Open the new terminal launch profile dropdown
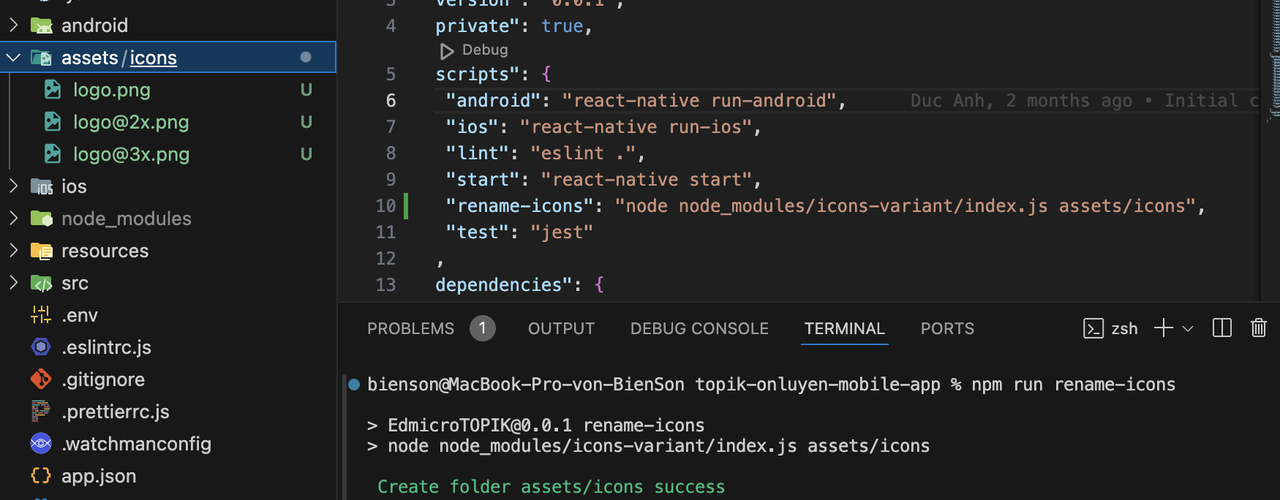Viewport: 1280px width, 500px height. point(1188,328)
